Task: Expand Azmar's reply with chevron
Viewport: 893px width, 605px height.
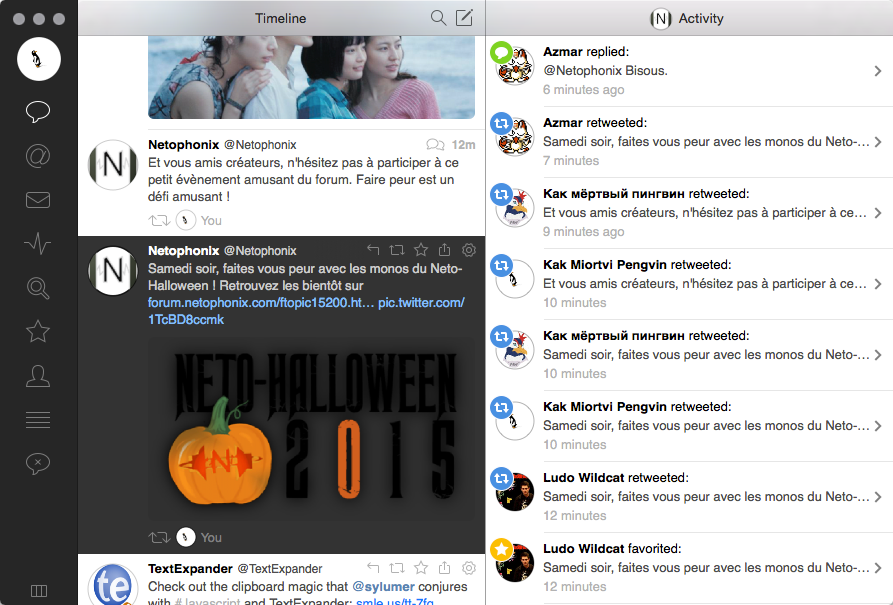Action: [x=877, y=71]
